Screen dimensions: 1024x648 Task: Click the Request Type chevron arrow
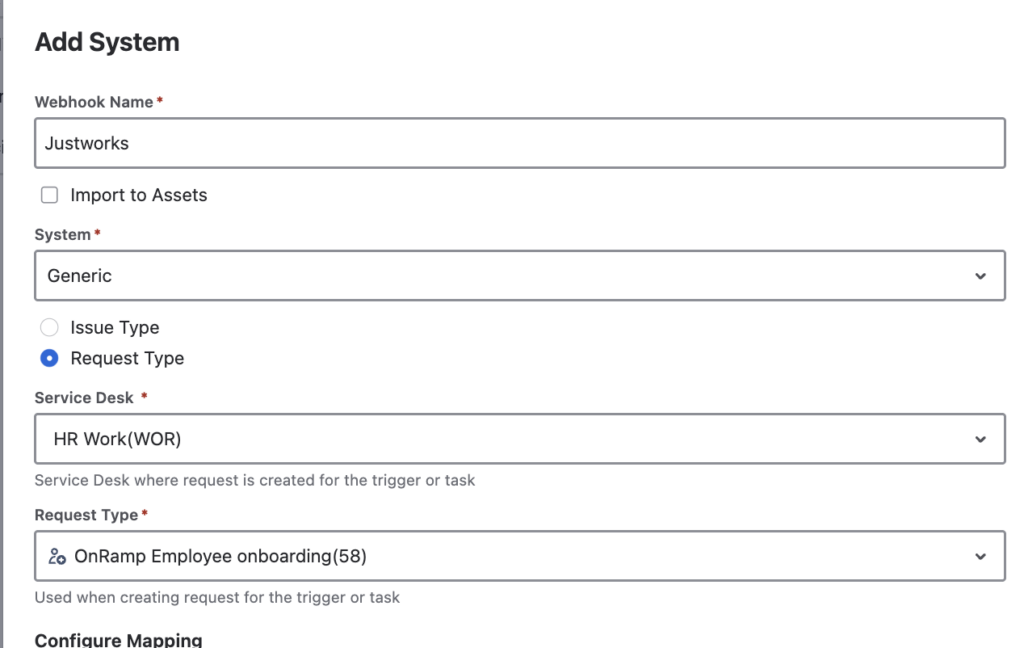980,557
